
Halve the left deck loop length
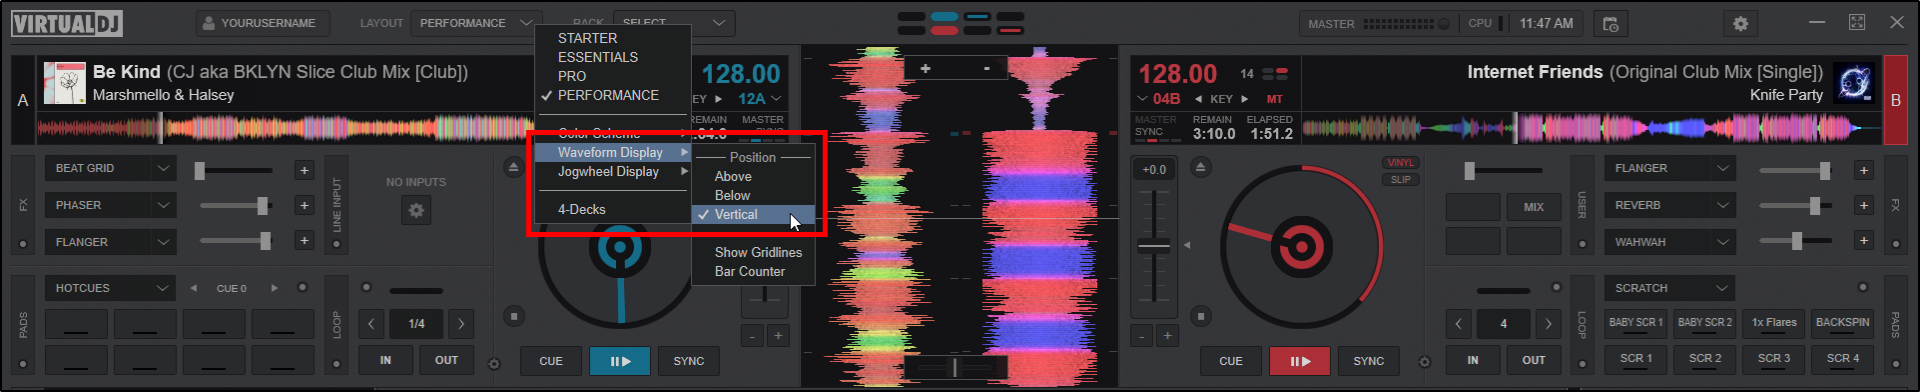coord(372,323)
